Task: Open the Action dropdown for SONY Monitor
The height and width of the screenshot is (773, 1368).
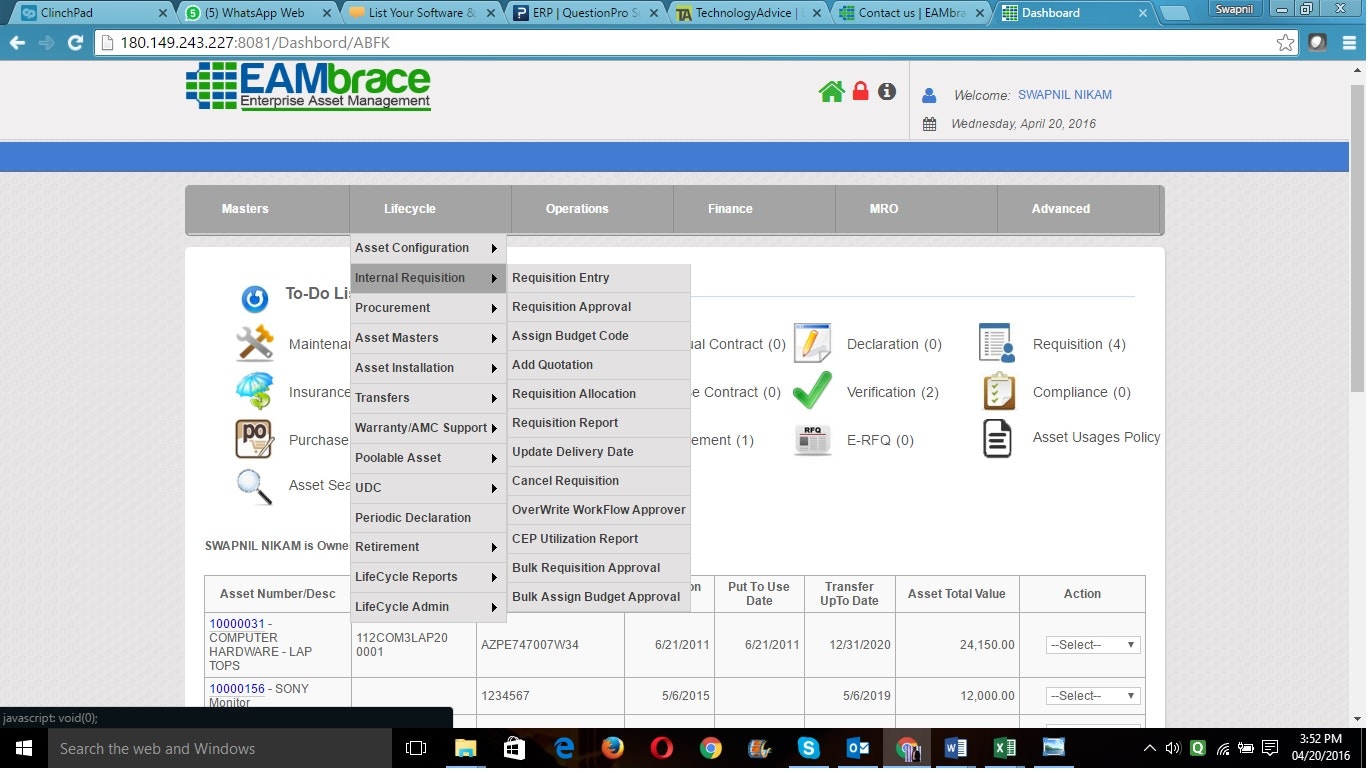Action: pos(1092,696)
